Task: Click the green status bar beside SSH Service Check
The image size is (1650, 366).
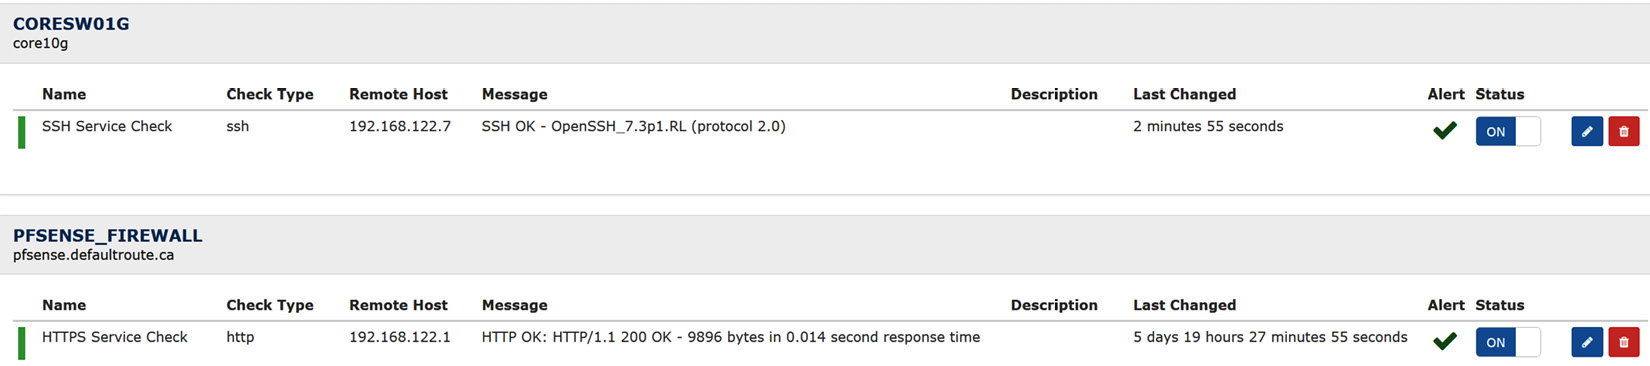Action: [22, 132]
